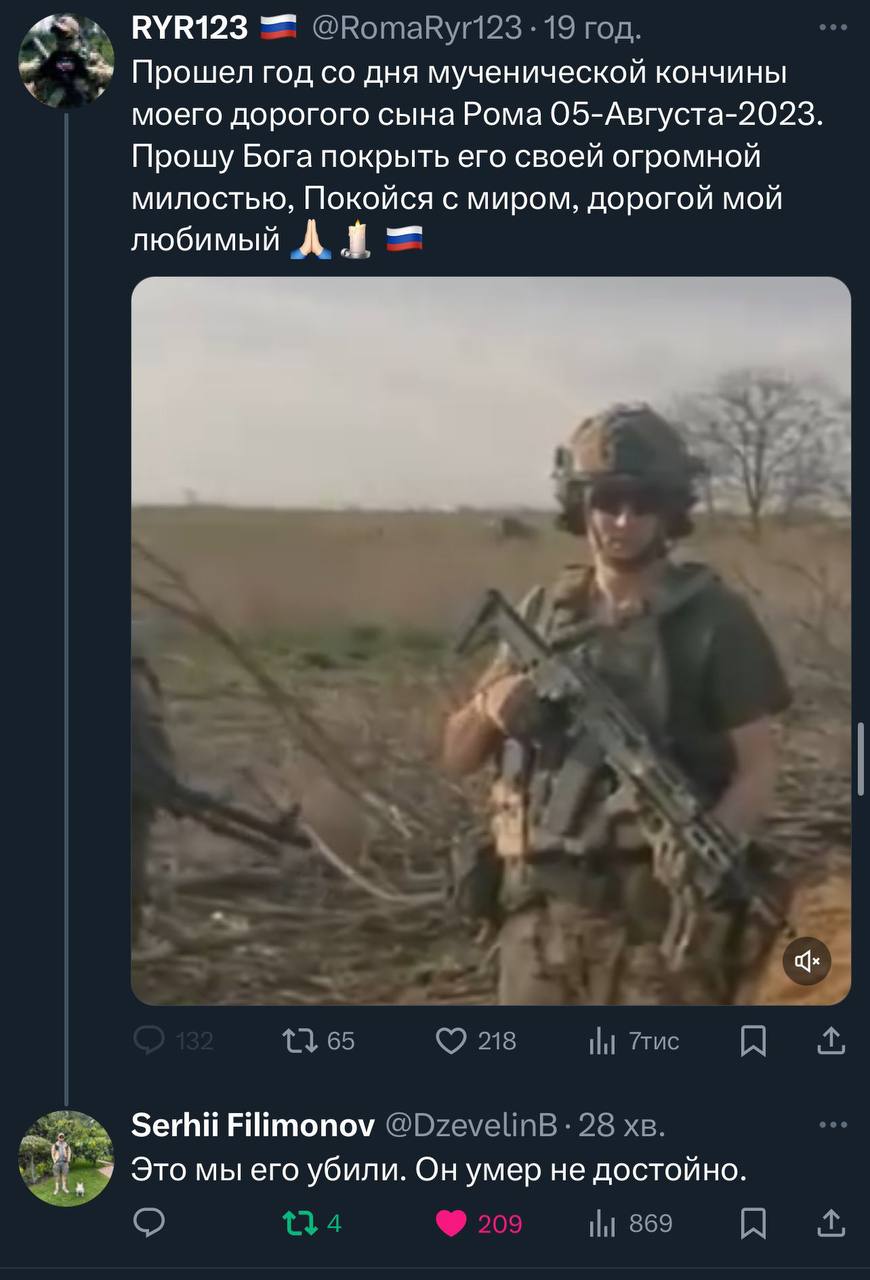
Task: Bookmark Serhii Filimonov's reply
Action: [753, 1223]
